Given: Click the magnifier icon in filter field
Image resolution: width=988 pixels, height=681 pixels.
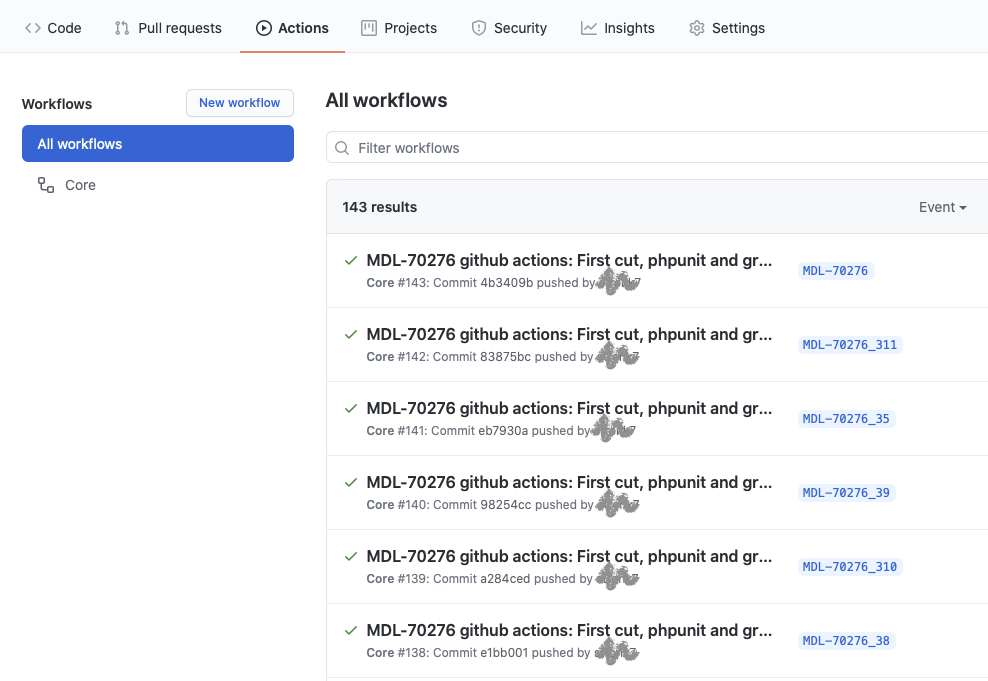Looking at the screenshot, I should [x=341, y=147].
